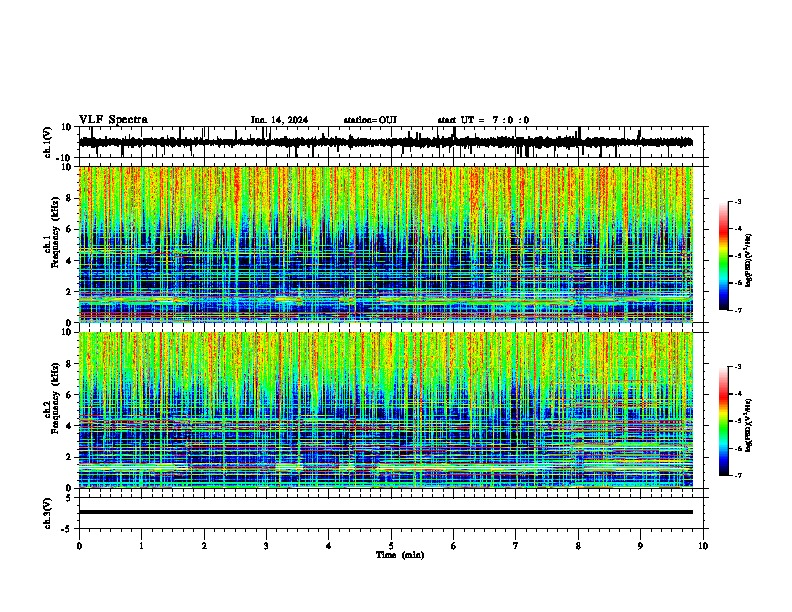Click the "ch.1(V)" axis label
792x612 pixels.
click(47, 142)
